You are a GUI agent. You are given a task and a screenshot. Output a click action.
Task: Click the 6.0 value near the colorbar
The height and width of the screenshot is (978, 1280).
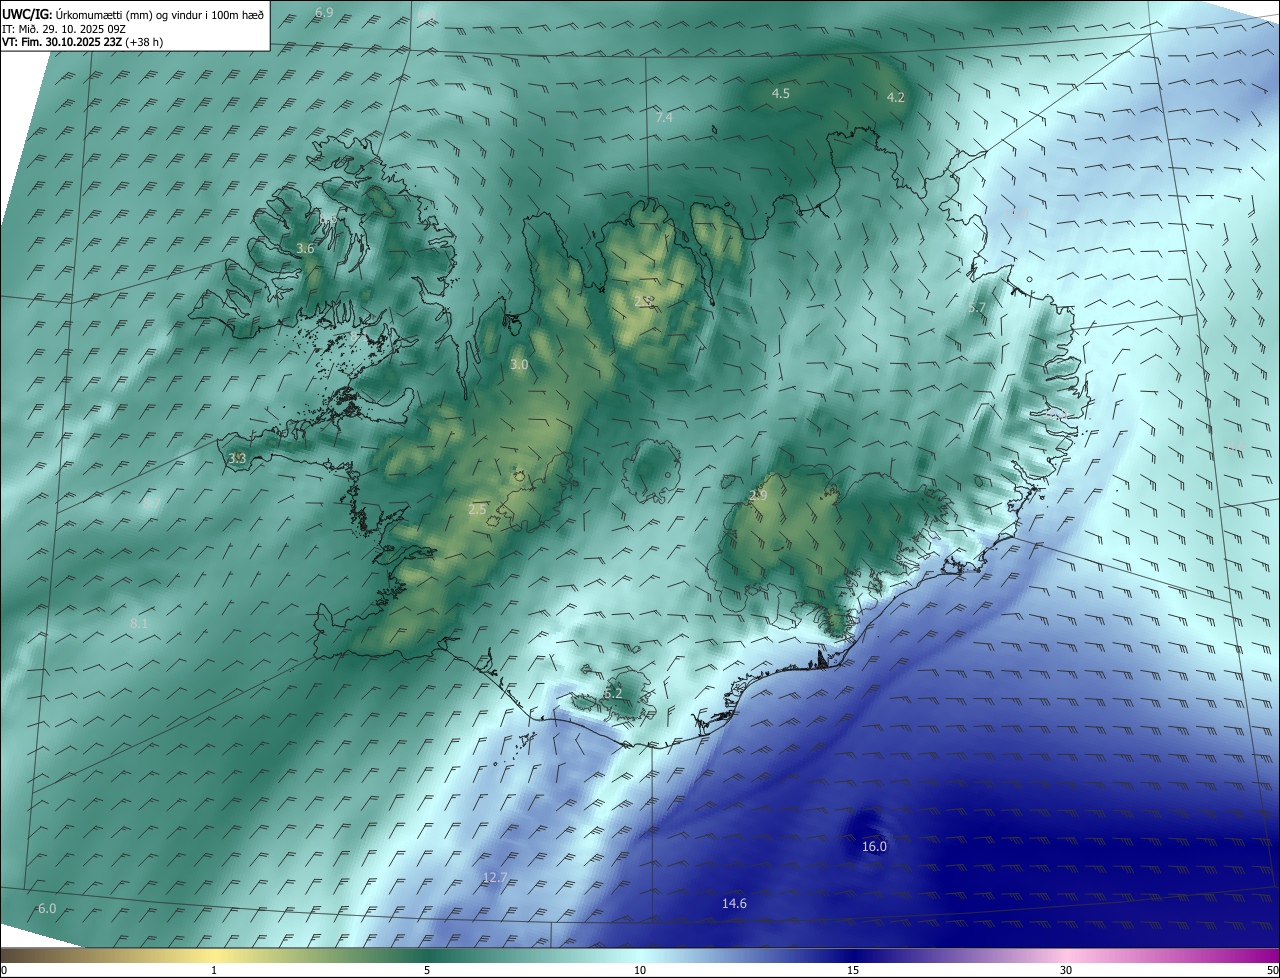coord(47,909)
